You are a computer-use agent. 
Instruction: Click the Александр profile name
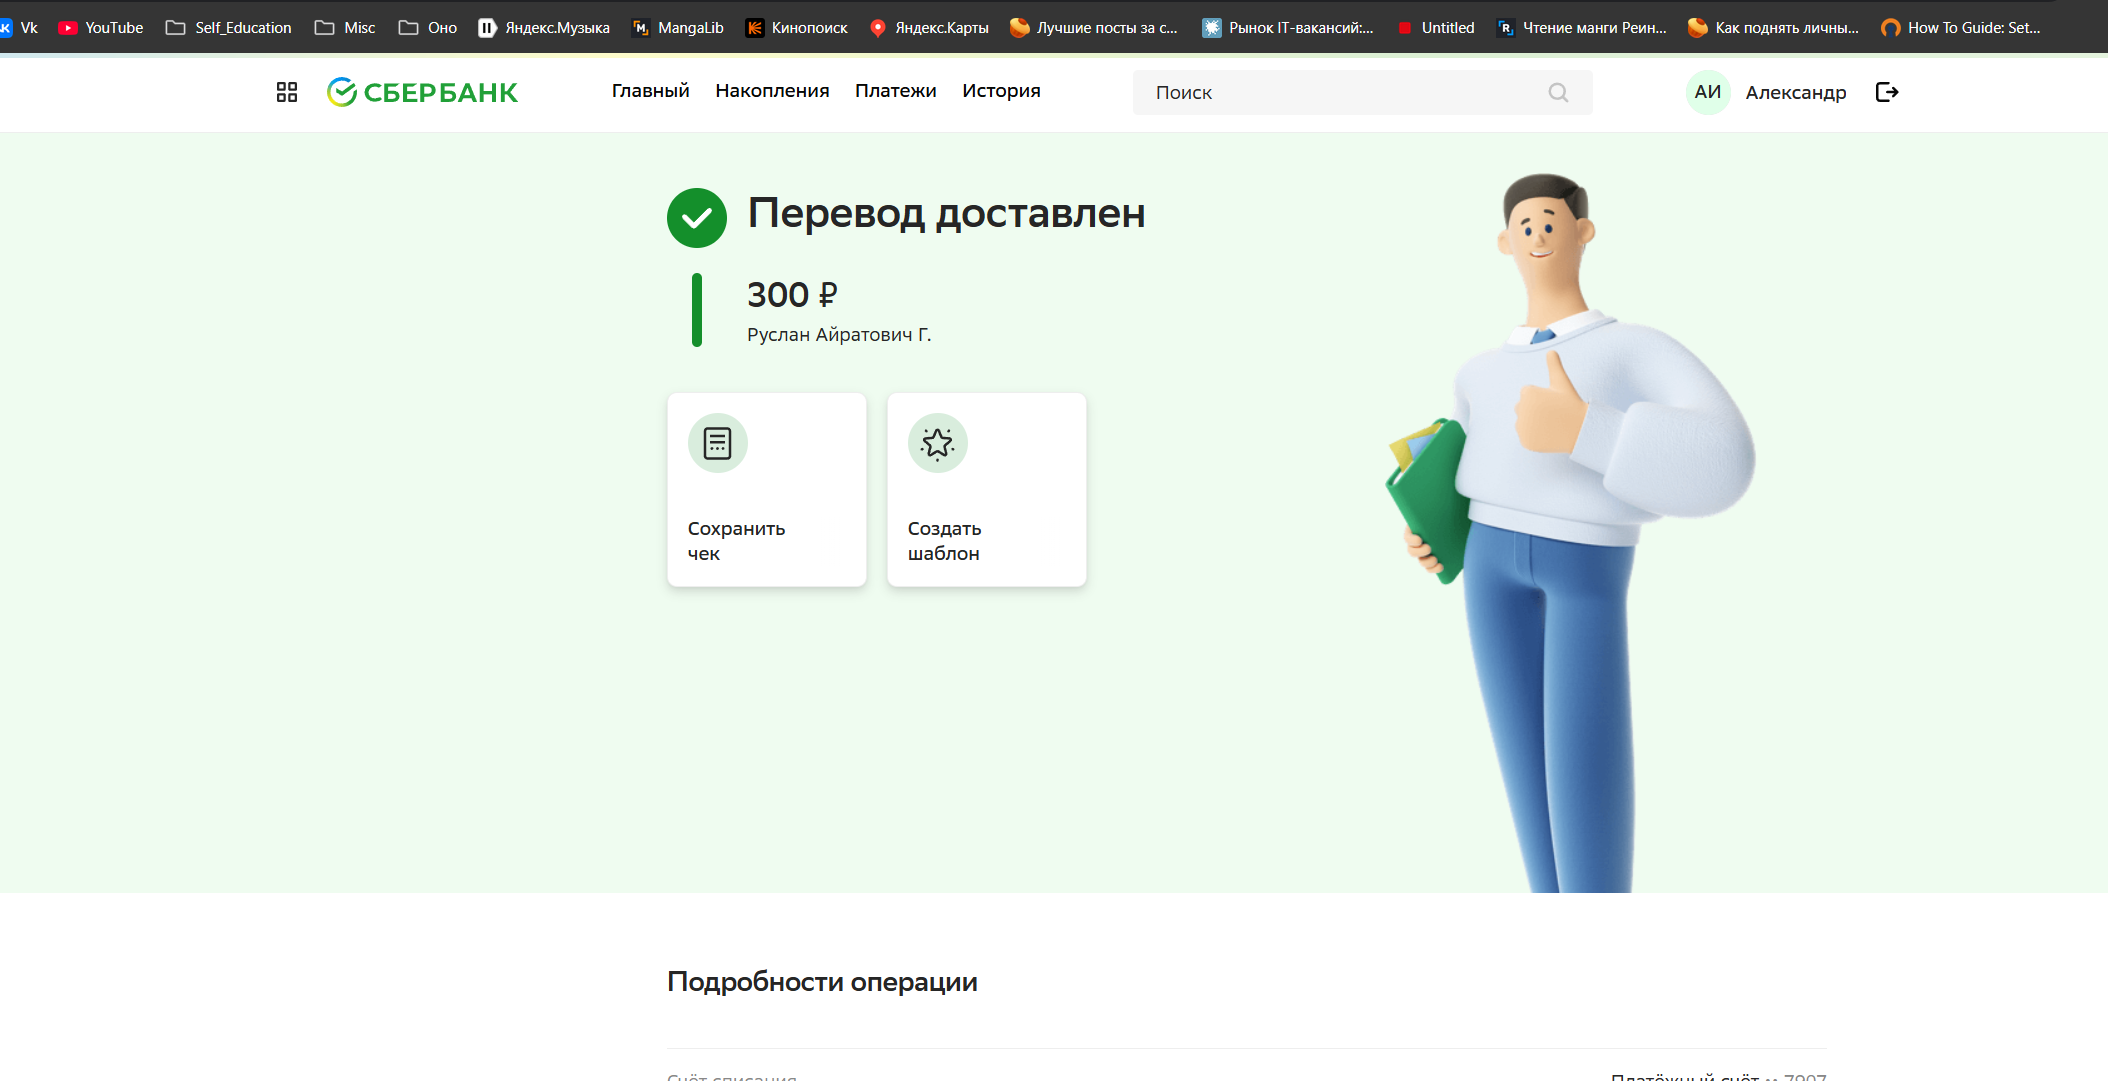click(x=1796, y=92)
